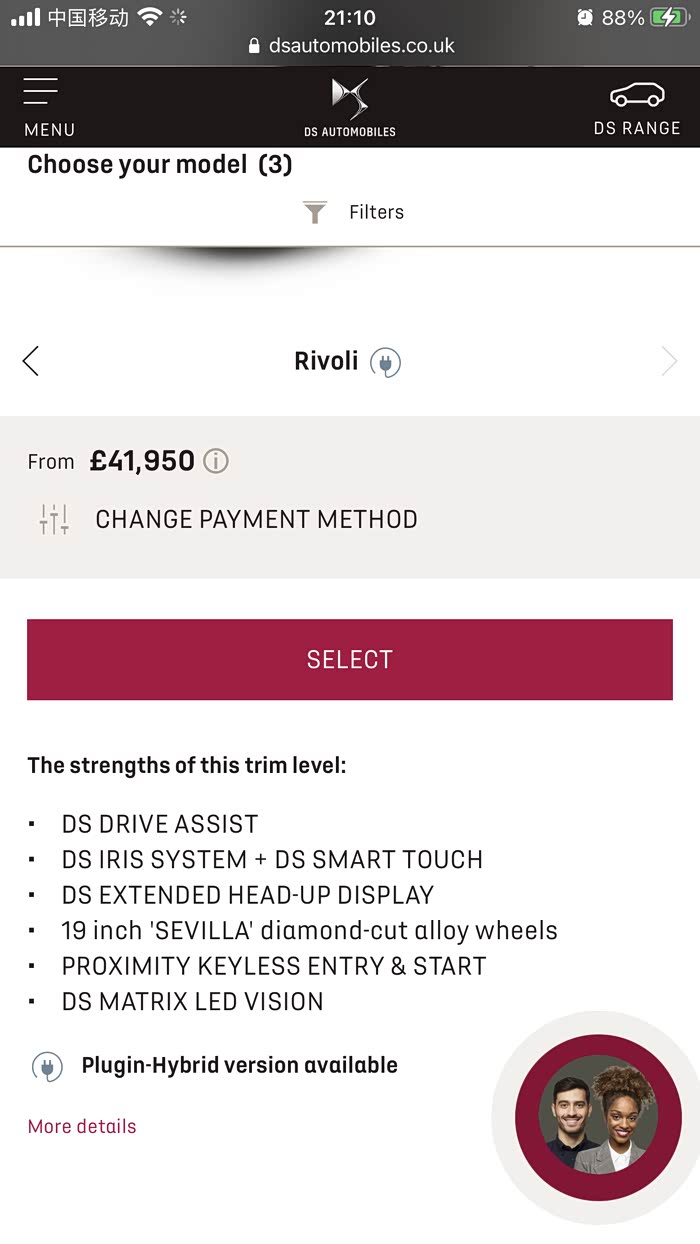
Task: Open price info icon next to £41,950
Action: pyautogui.click(x=216, y=461)
